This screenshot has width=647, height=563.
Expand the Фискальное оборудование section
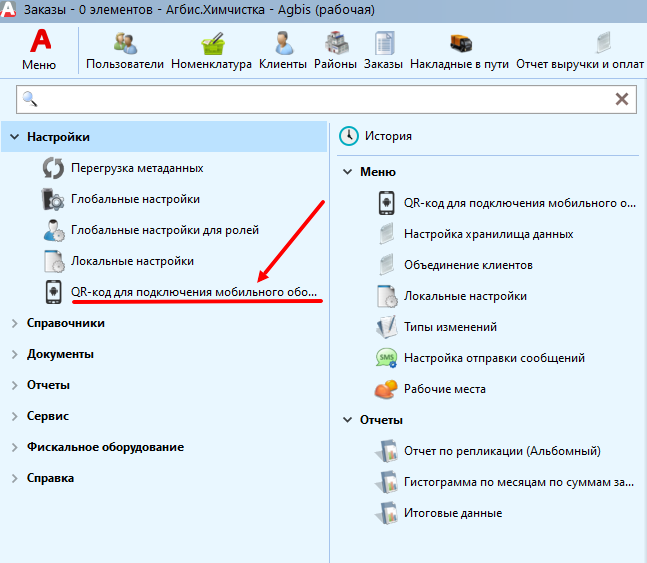coord(14,447)
